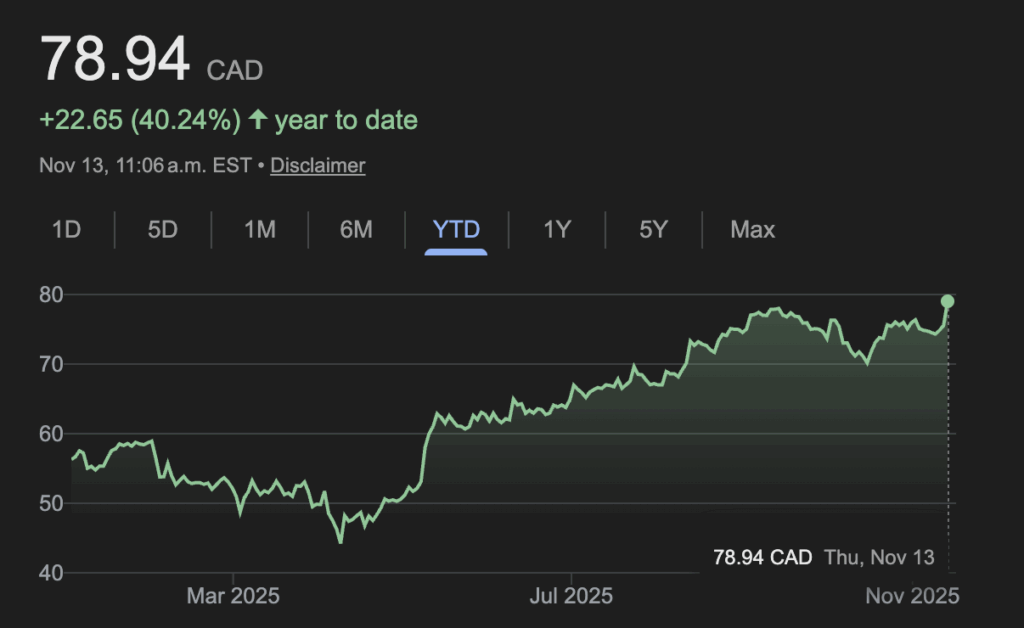The width and height of the screenshot is (1024, 628).
Task: Select the active YTD tab
Action: tap(456, 230)
